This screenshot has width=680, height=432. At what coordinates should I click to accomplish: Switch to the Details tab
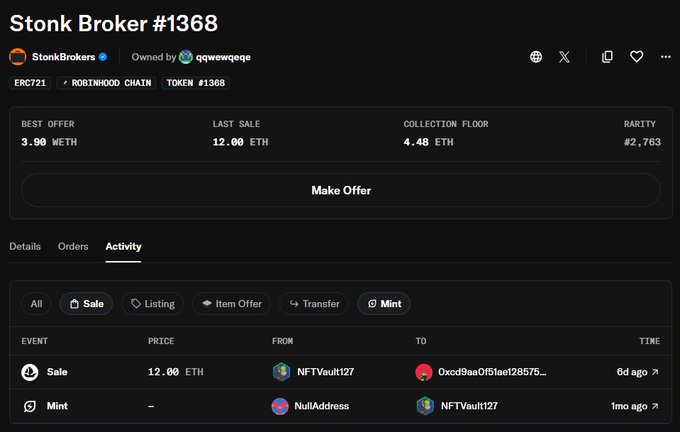pos(25,246)
